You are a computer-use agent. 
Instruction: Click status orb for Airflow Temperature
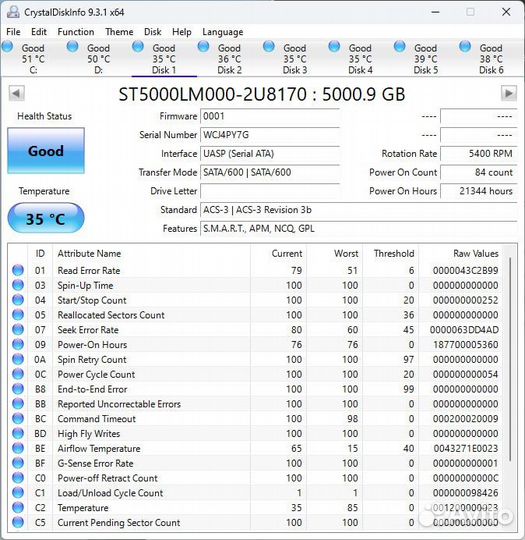(x=18, y=448)
